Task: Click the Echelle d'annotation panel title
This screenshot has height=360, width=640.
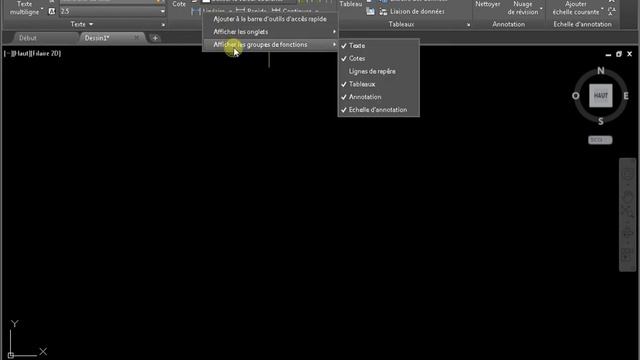Action: pos(582,24)
